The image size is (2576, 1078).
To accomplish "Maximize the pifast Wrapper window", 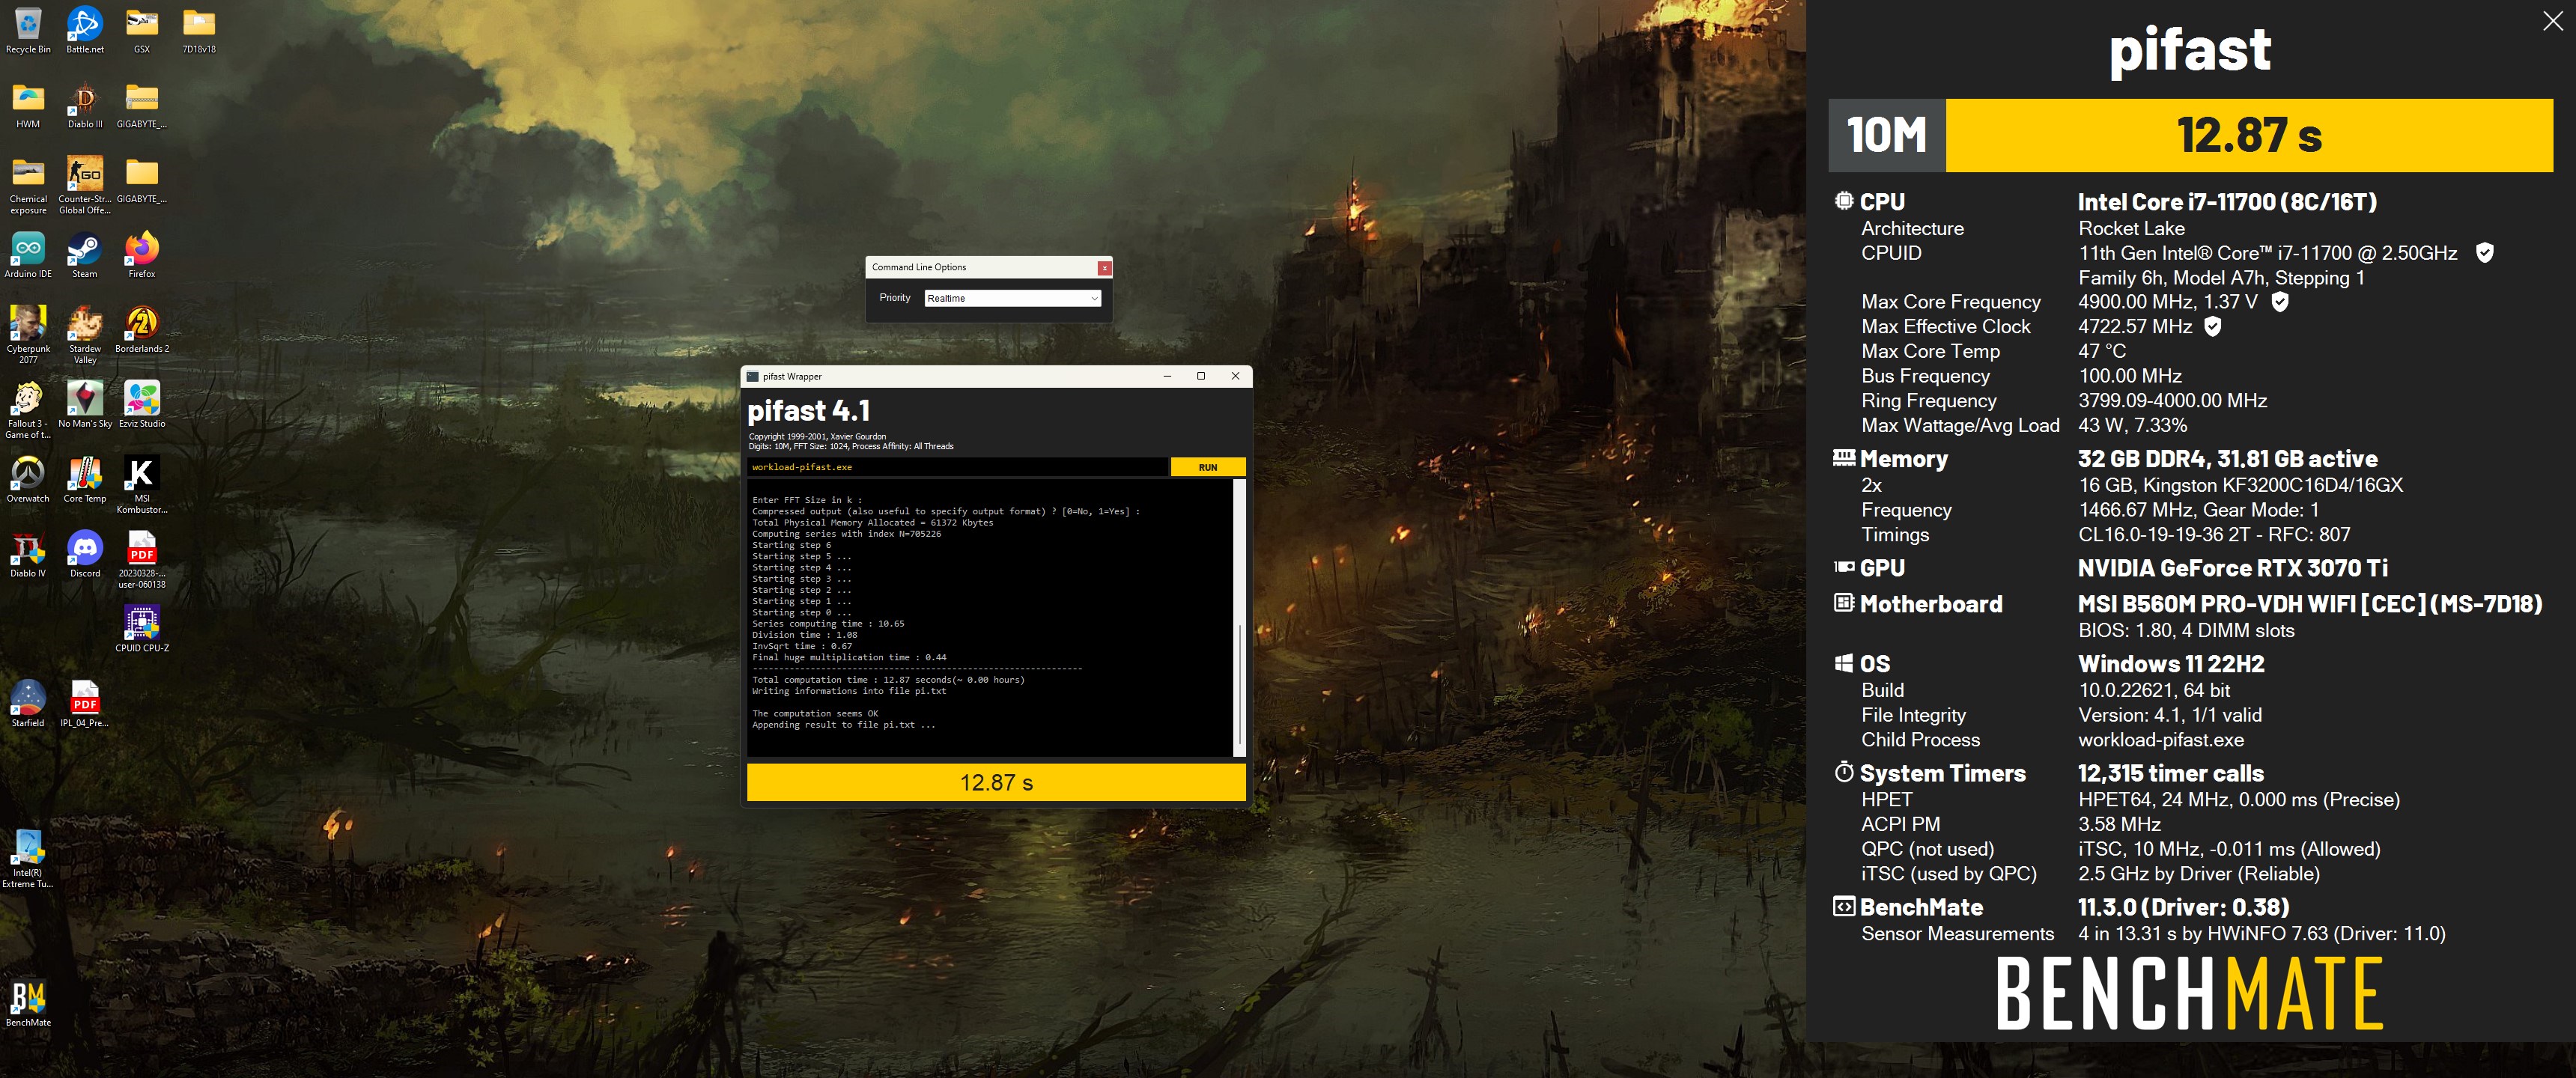I will pos(1201,376).
